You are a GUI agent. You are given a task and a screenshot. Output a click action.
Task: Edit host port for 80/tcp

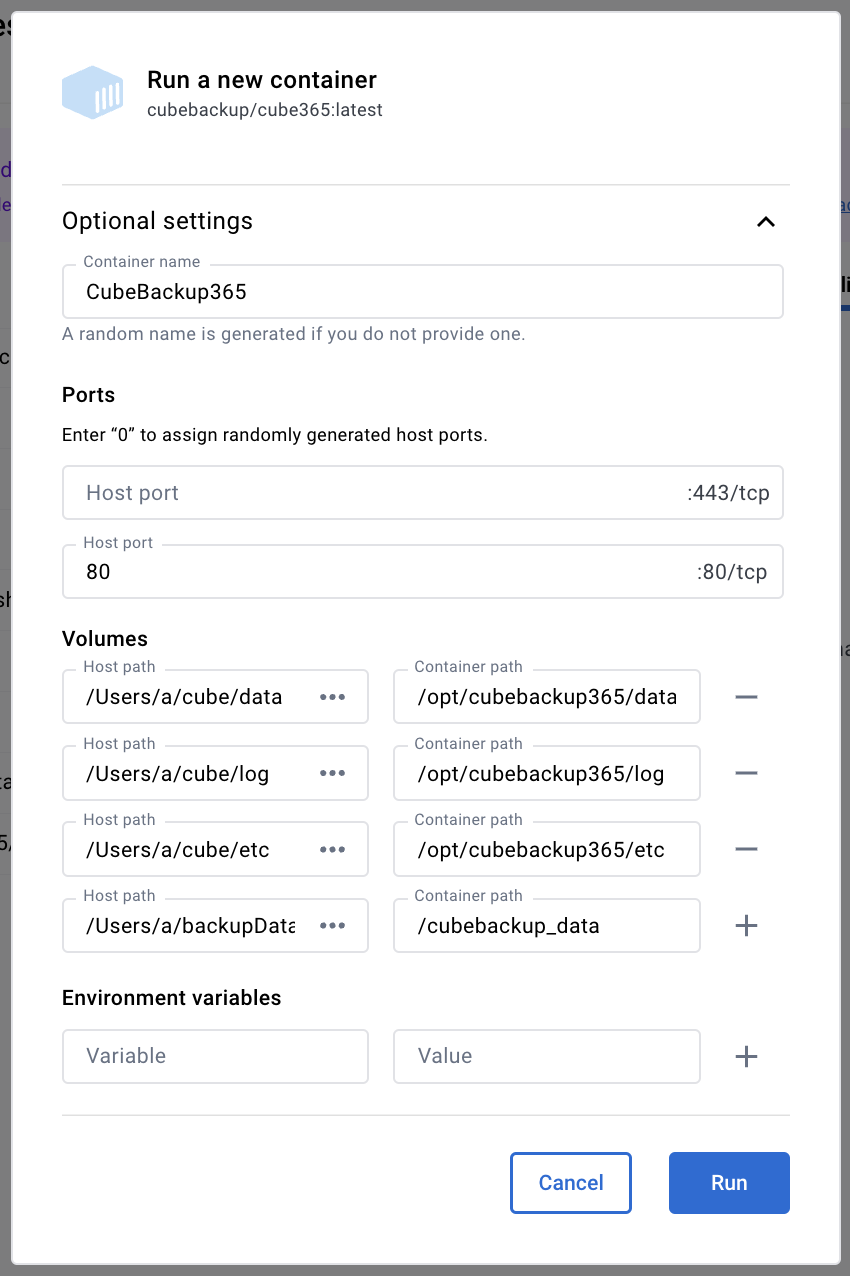(x=422, y=572)
